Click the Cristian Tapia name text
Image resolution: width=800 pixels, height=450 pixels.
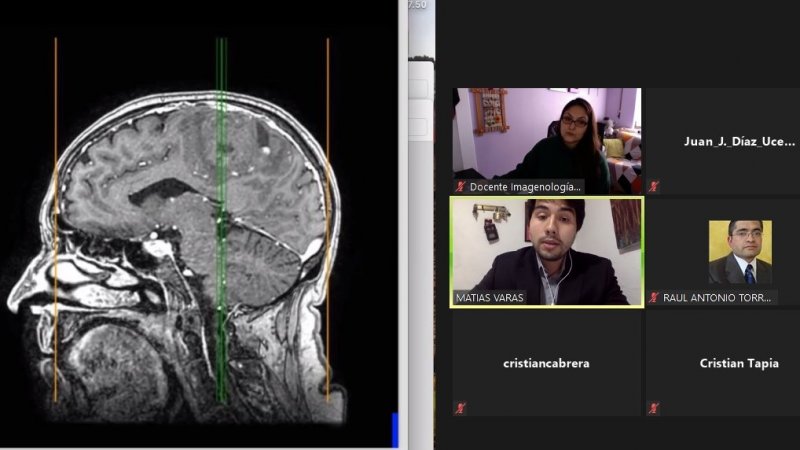(x=739, y=364)
